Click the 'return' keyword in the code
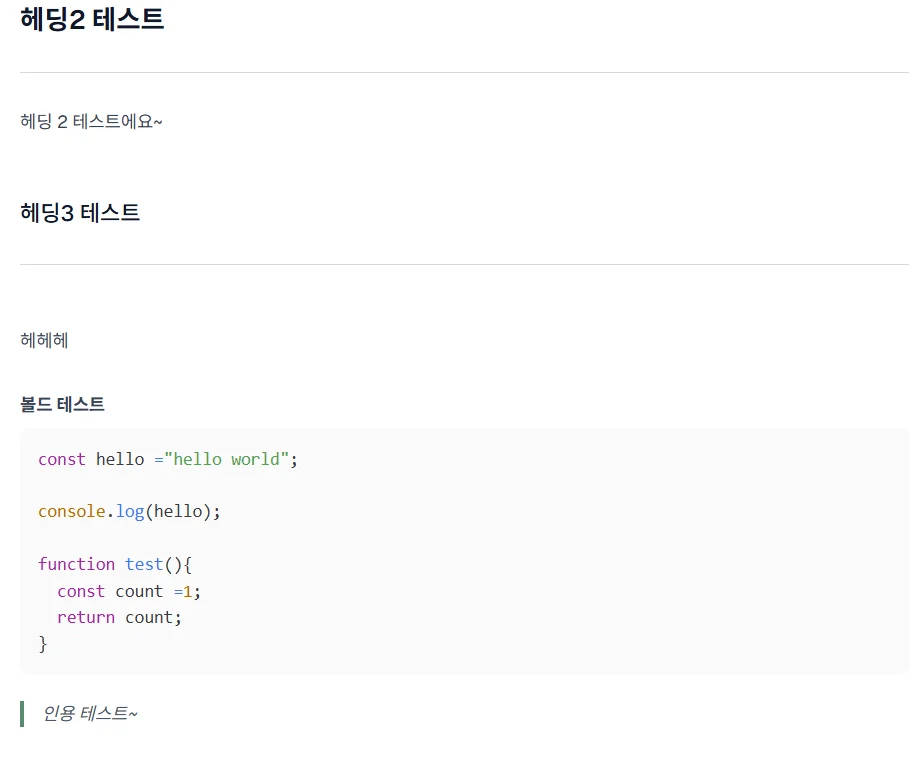 coord(86,617)
